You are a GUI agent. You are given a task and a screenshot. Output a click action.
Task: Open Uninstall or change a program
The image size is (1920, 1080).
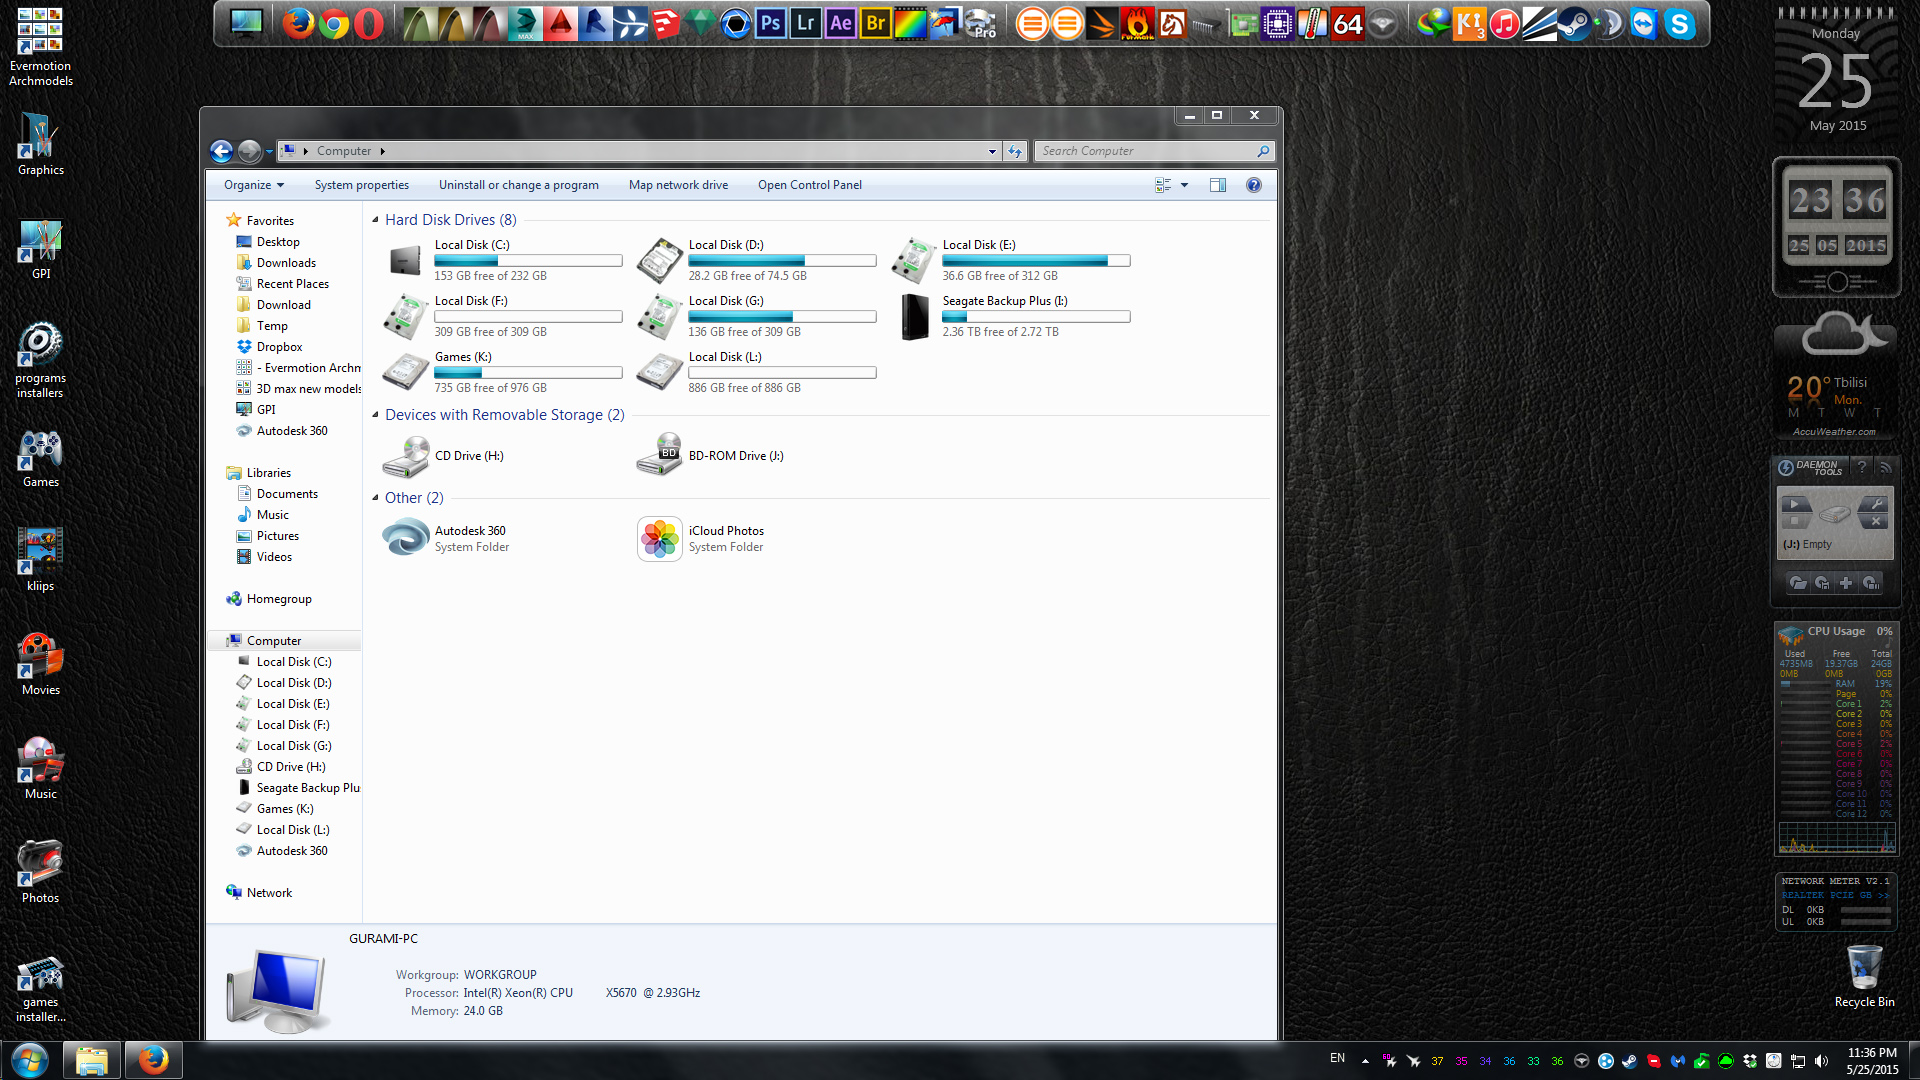click(x=518, y=185)
